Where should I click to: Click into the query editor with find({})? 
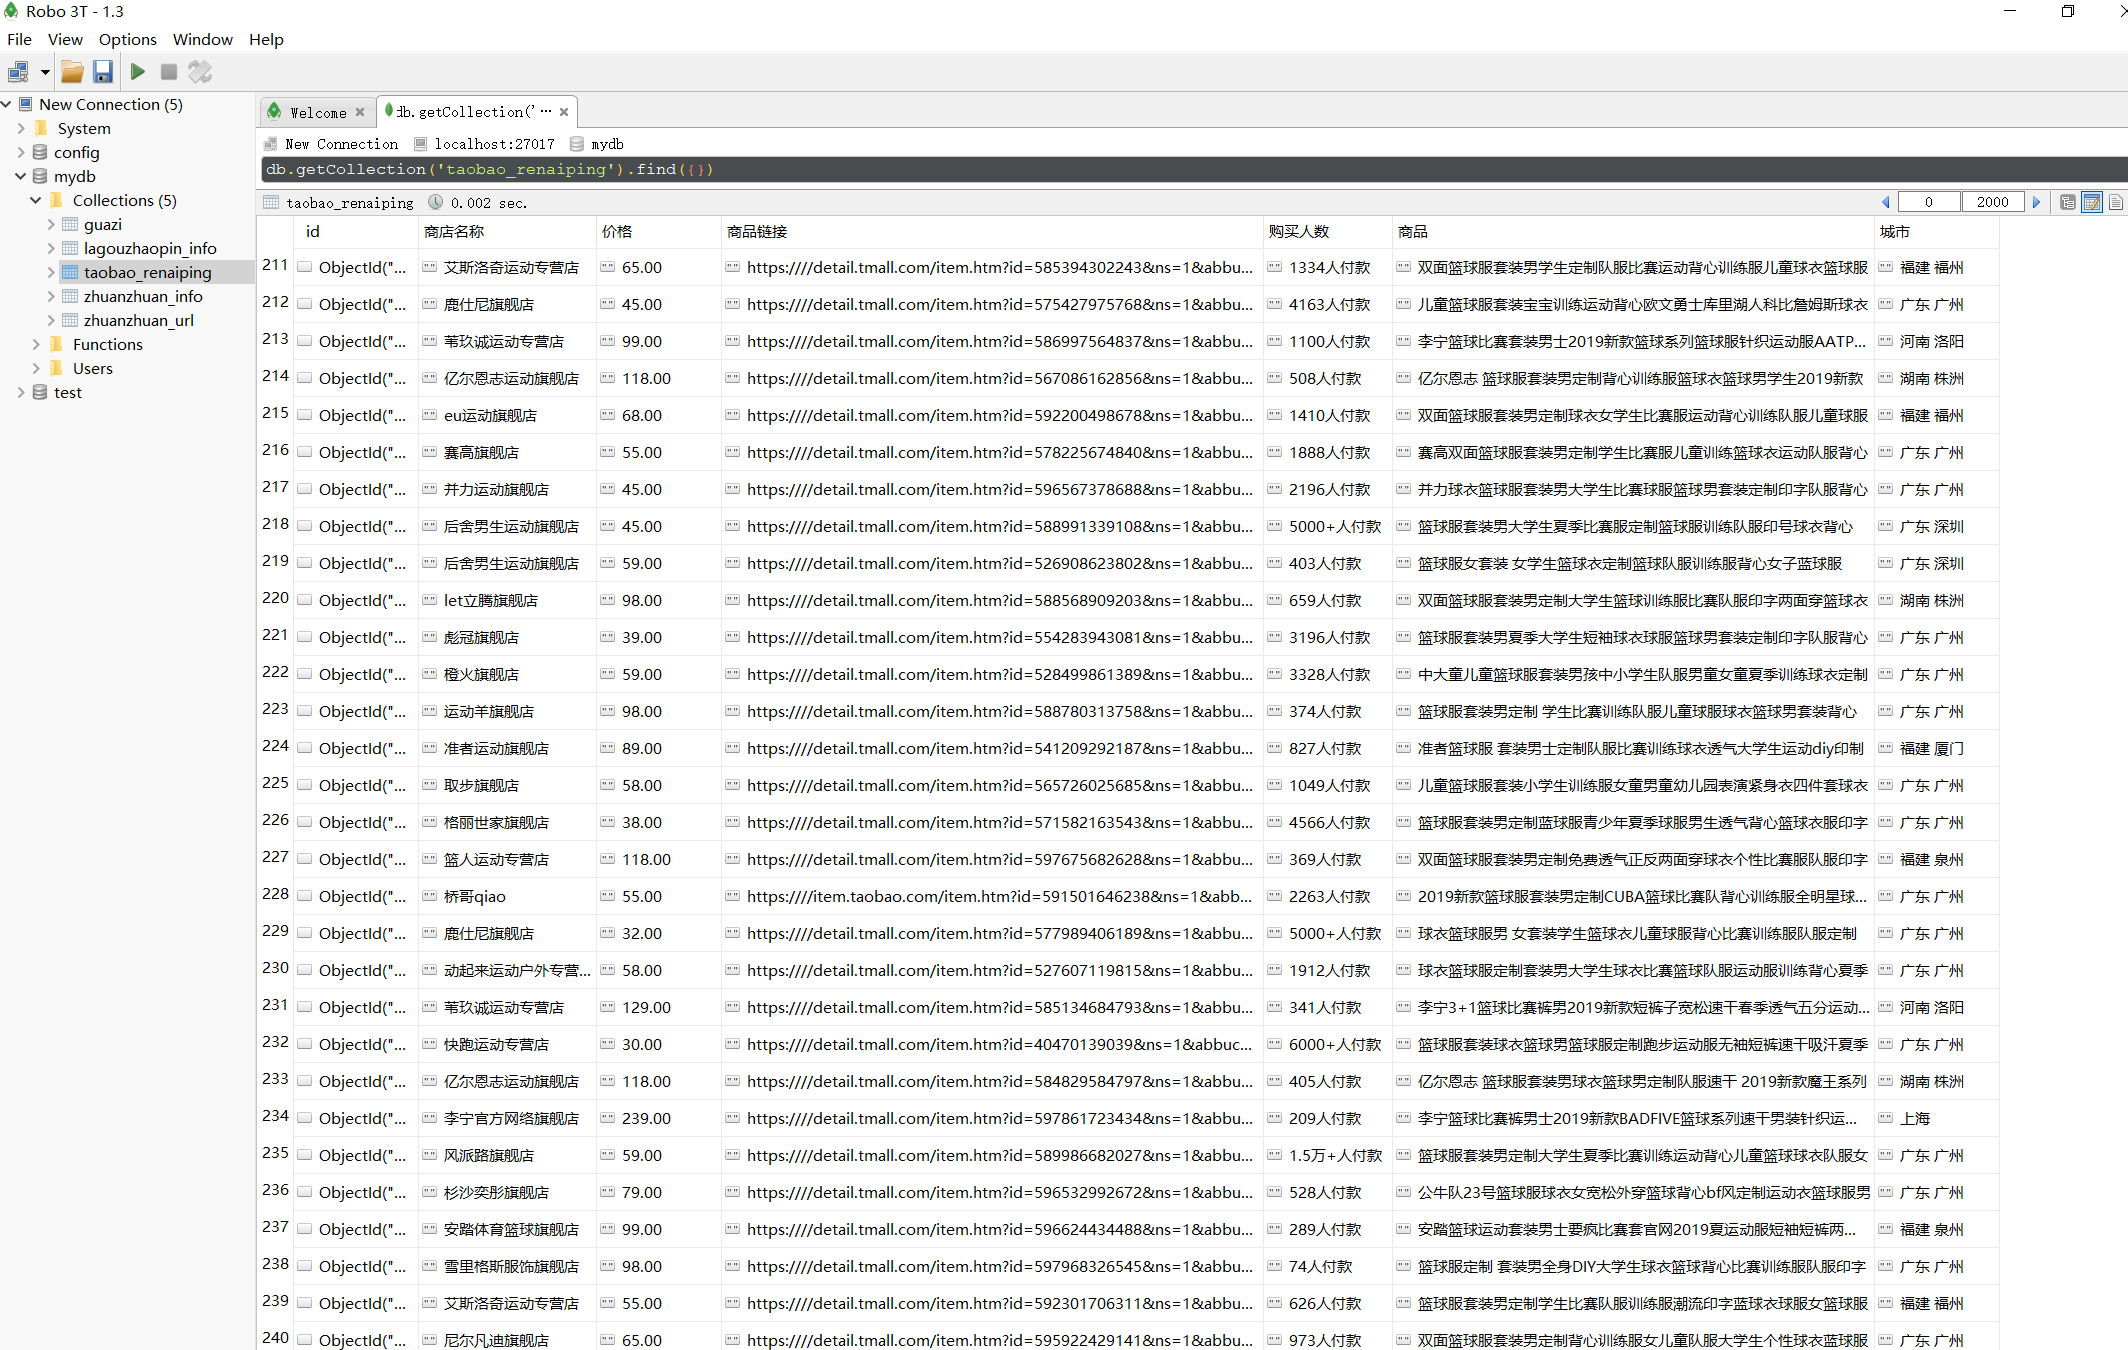1194,169
